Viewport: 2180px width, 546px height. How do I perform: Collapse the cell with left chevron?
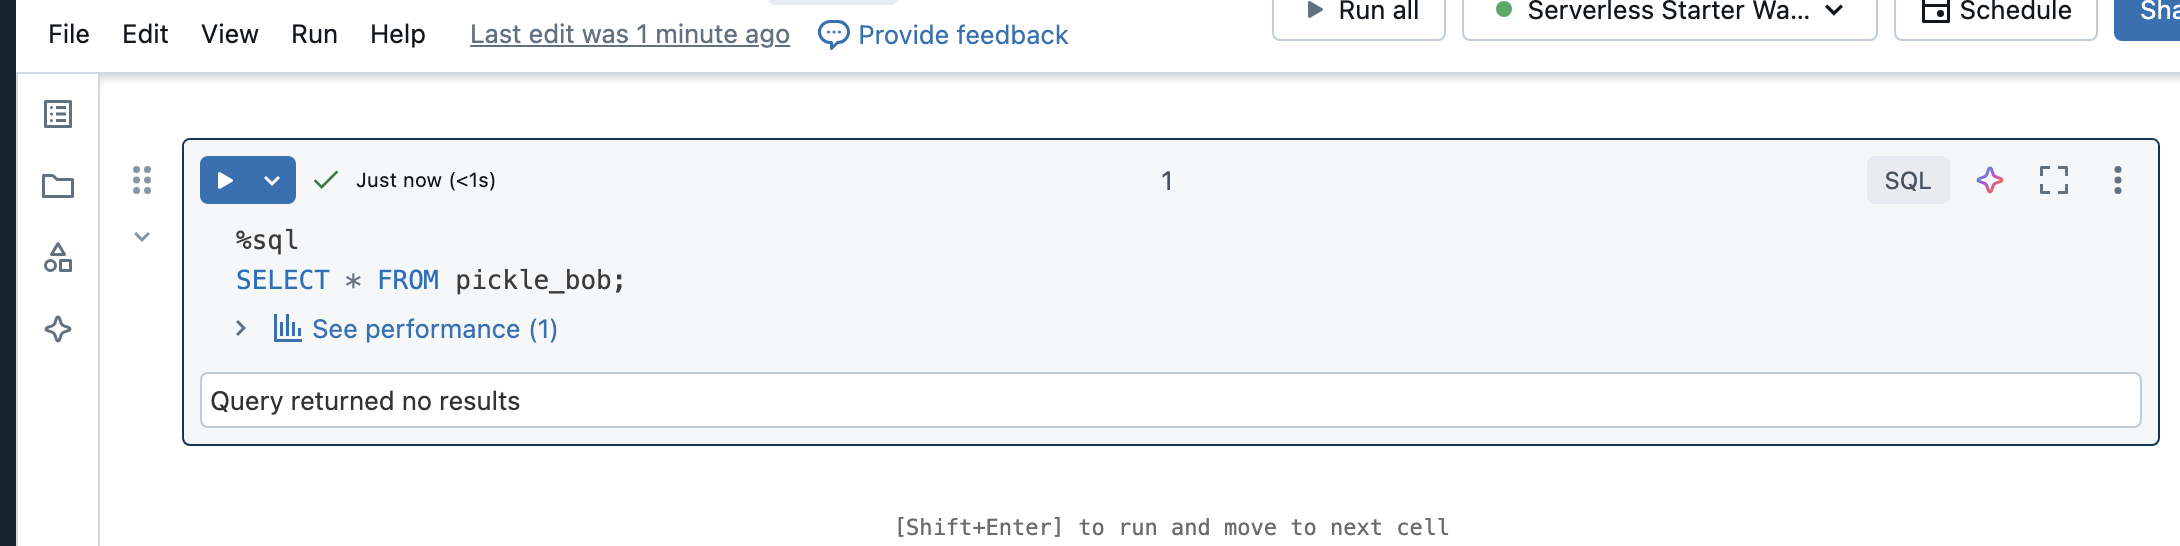click(x=142, y=237)
